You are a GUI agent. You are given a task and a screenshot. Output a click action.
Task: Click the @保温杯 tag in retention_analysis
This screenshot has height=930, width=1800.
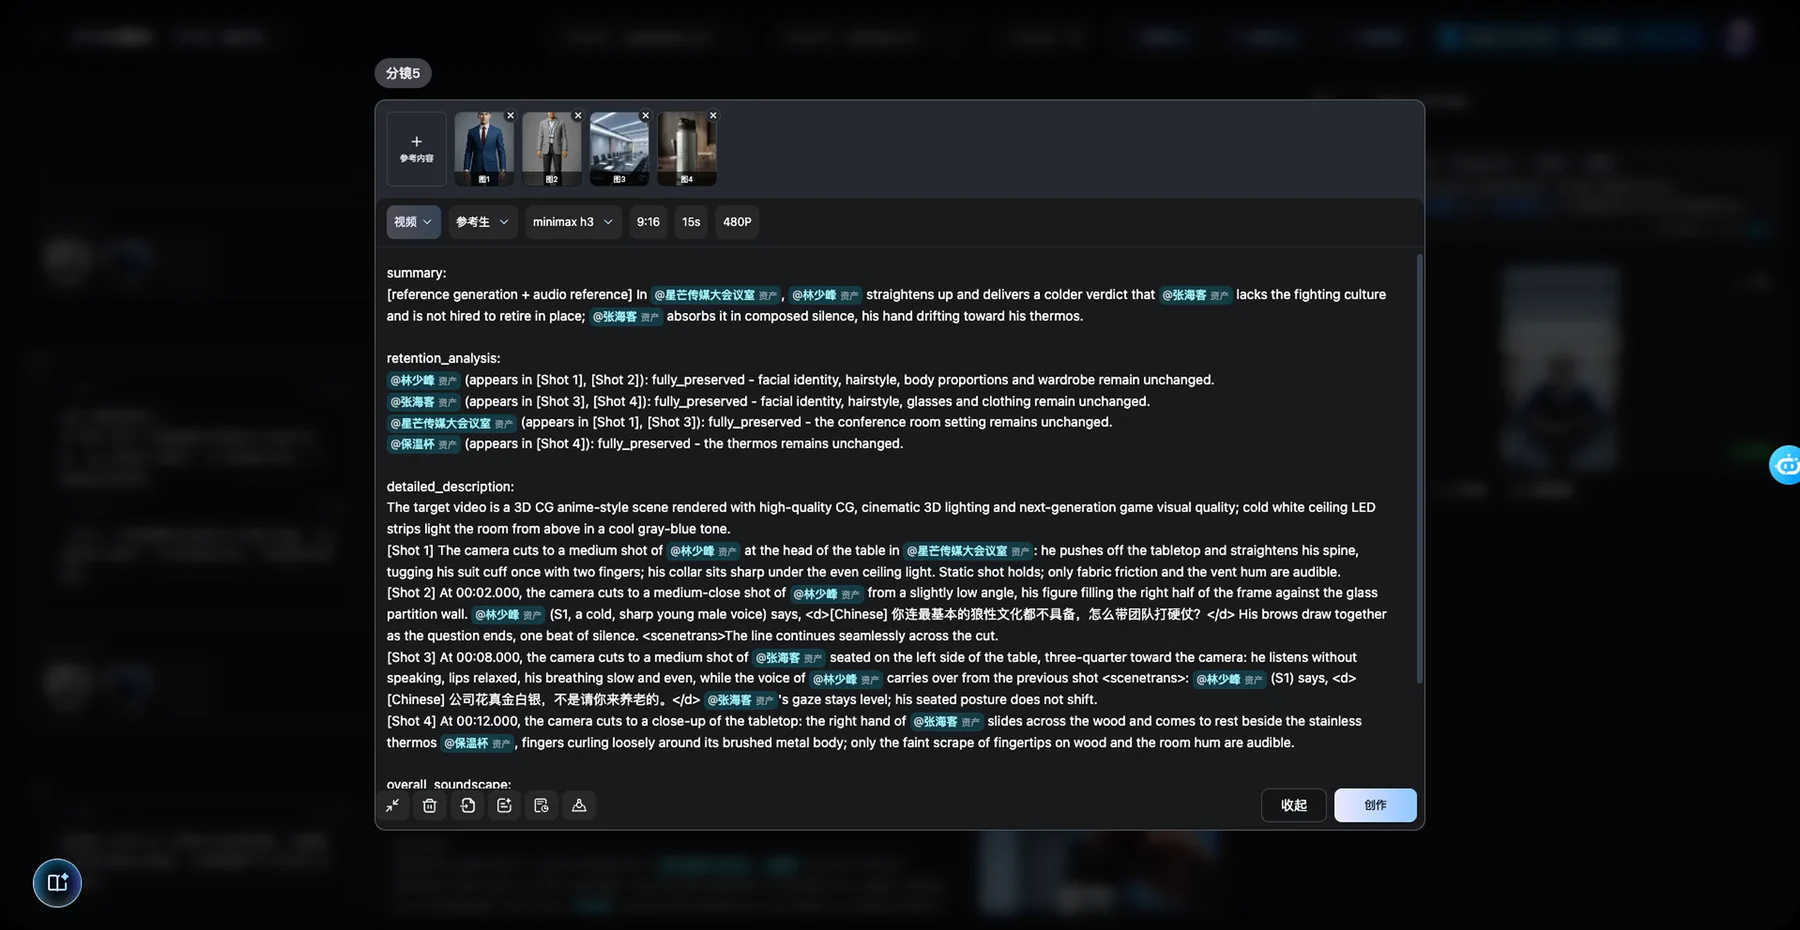coord(423,444)
